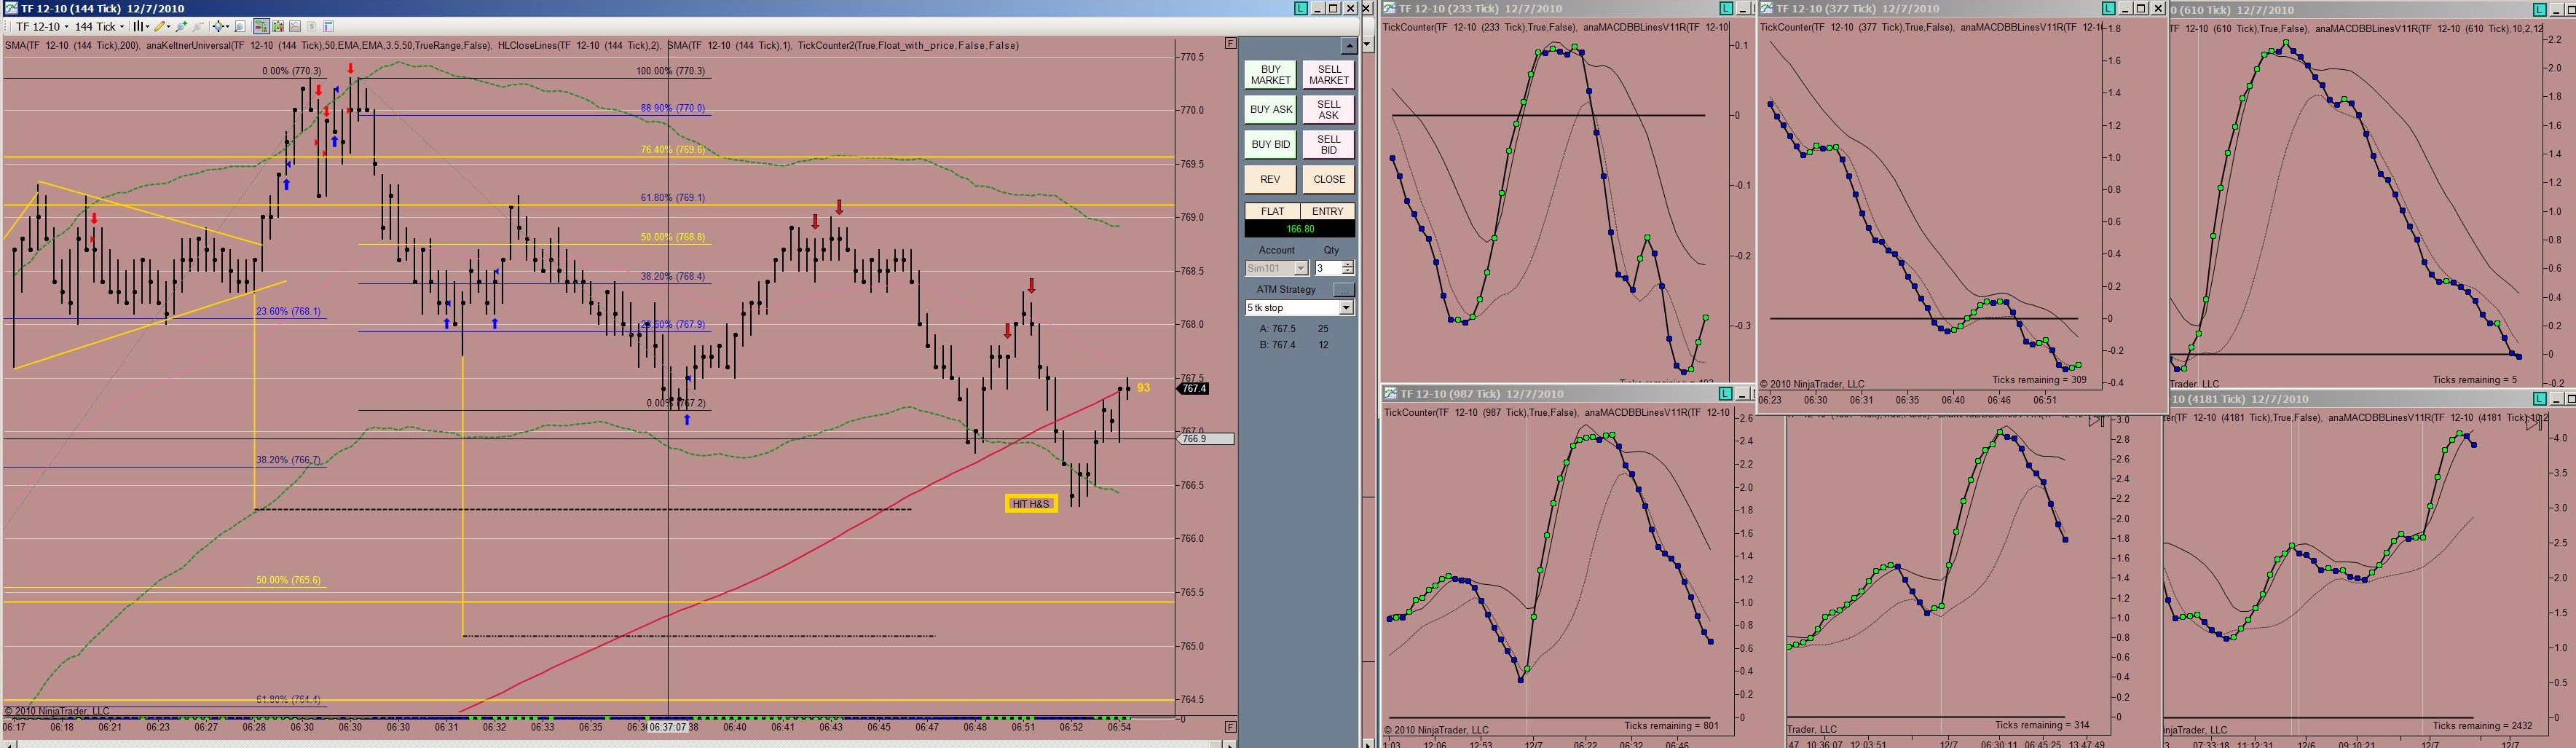Click the 06:37:07 time cursor label
Viewport: 2576px width, 748px height.
(x=667, y=727)
